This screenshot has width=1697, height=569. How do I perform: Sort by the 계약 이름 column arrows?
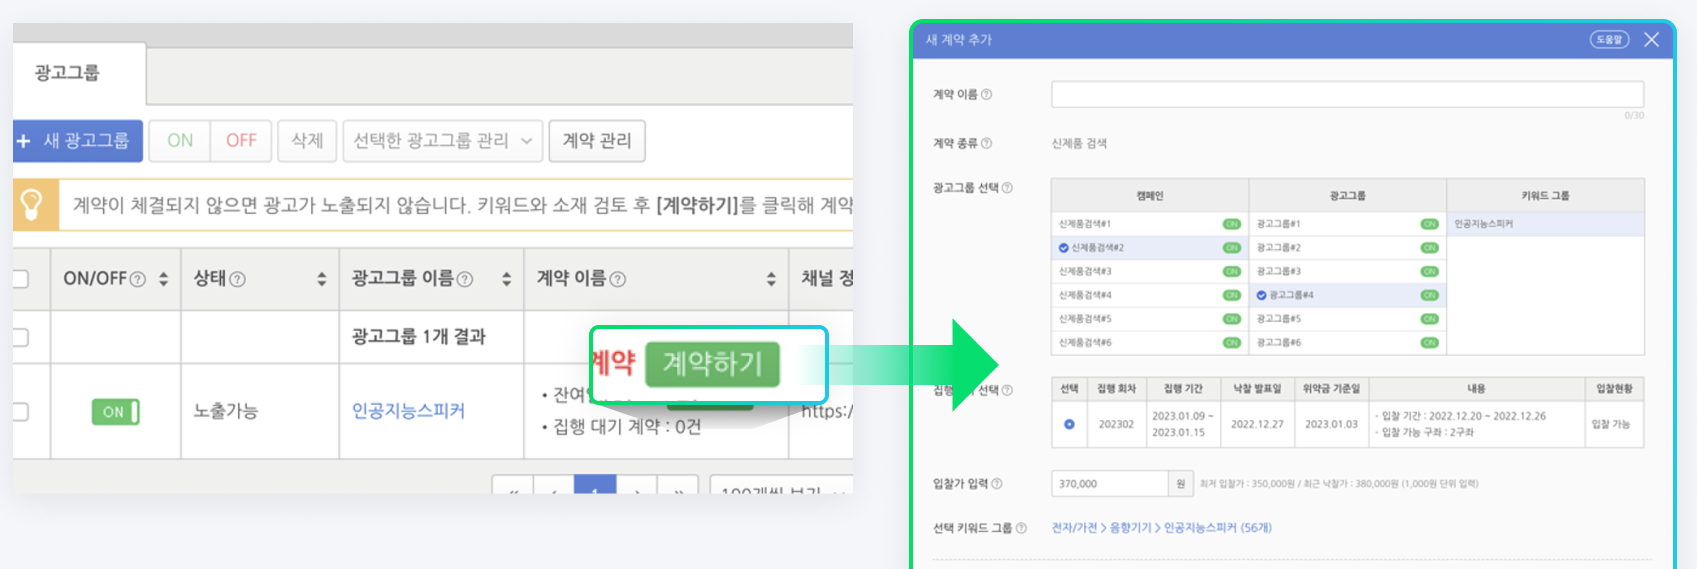click(x=771, y=279)
